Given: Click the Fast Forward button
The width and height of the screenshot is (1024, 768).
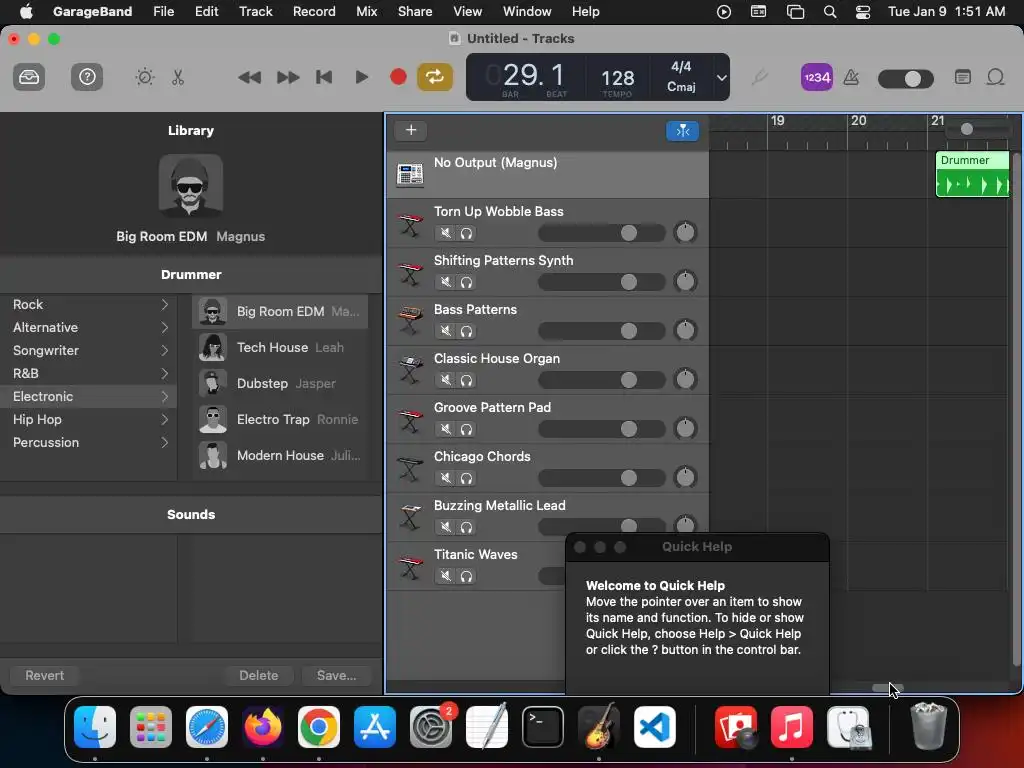Looking at the screenshot, I should click(287, 78).
